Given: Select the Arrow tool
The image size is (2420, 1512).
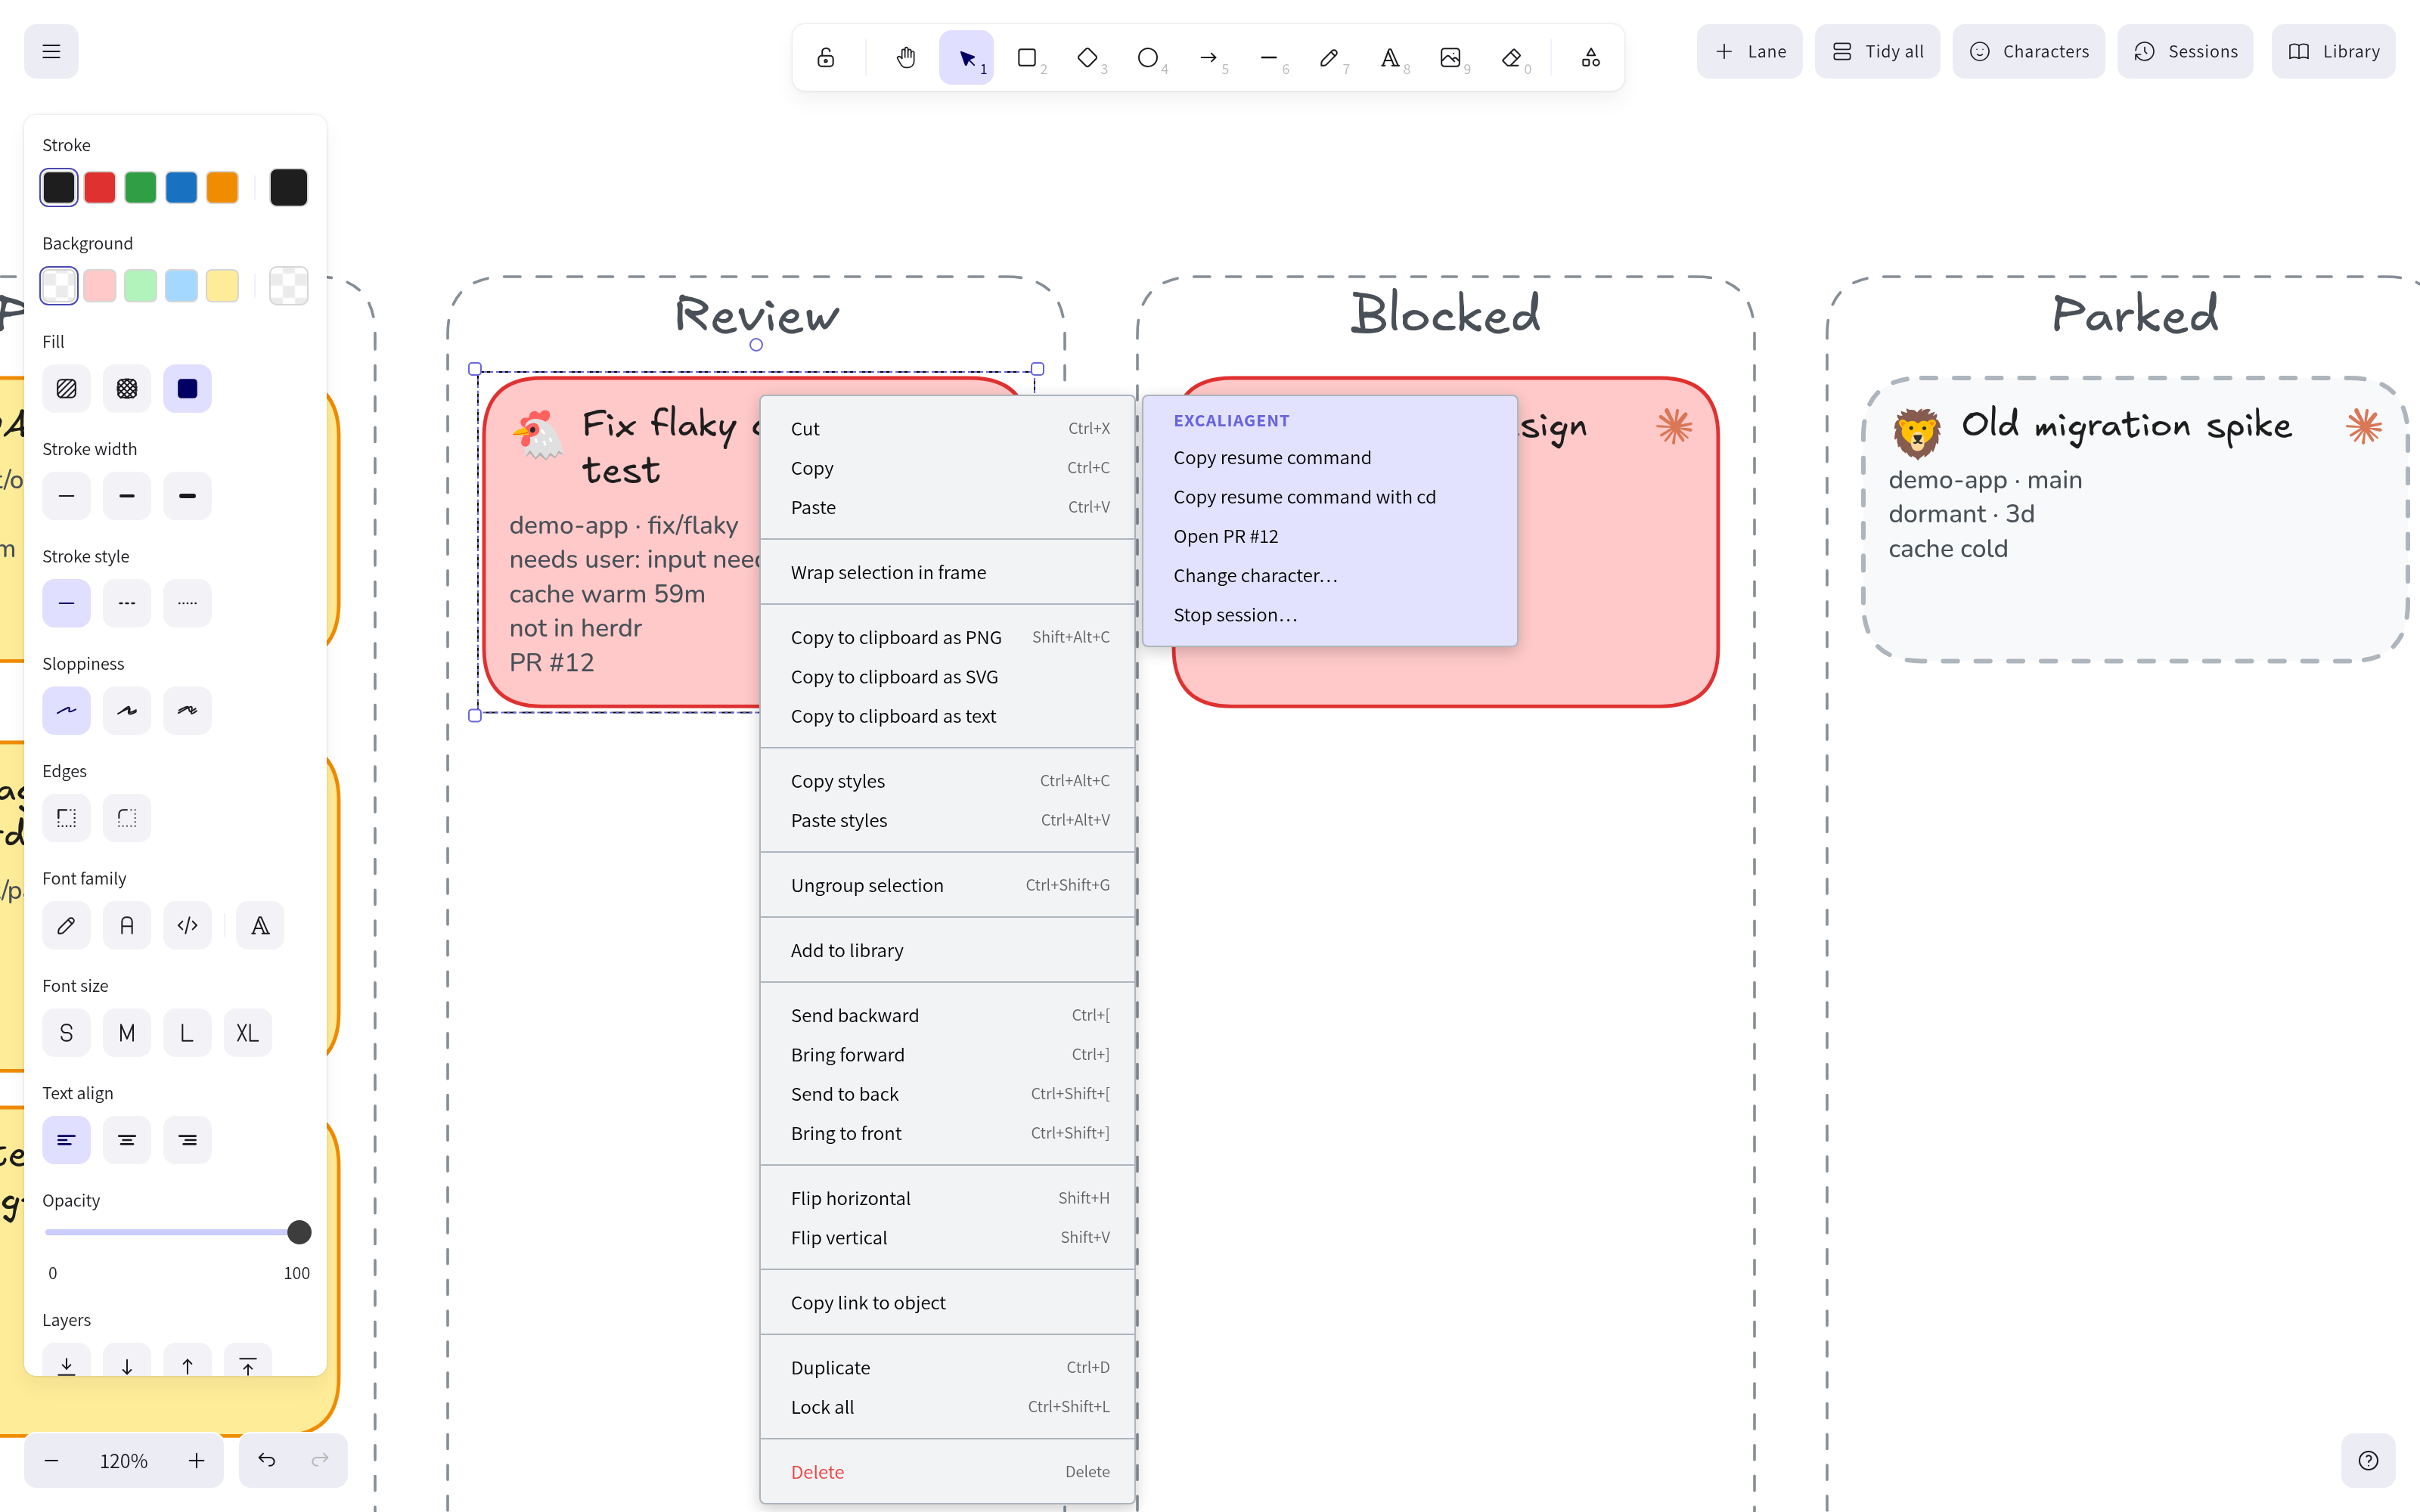Looking at the screenshot, I should (x=1208, y=57).
